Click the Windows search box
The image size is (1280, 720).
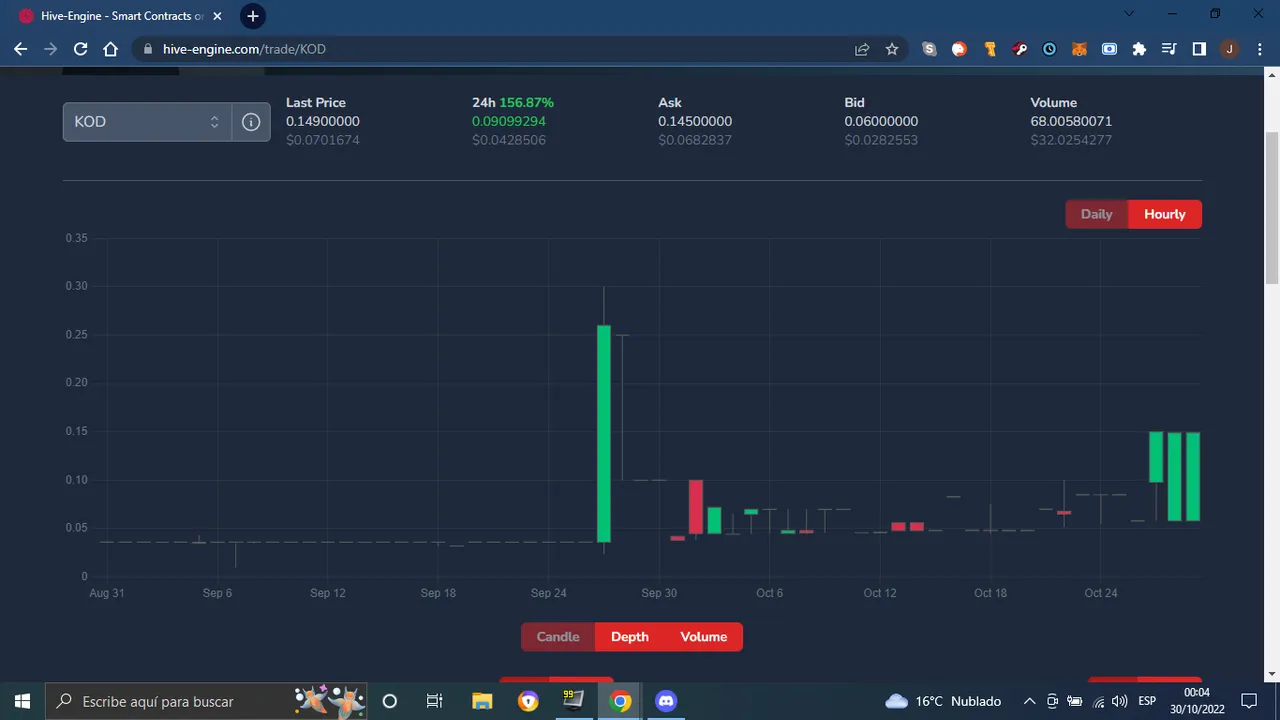207,701
